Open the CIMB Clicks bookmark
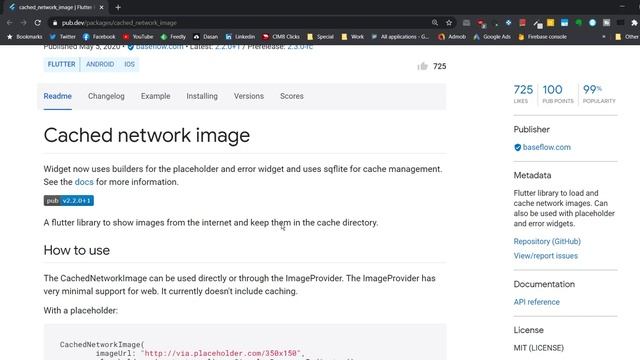 [281, 37]
